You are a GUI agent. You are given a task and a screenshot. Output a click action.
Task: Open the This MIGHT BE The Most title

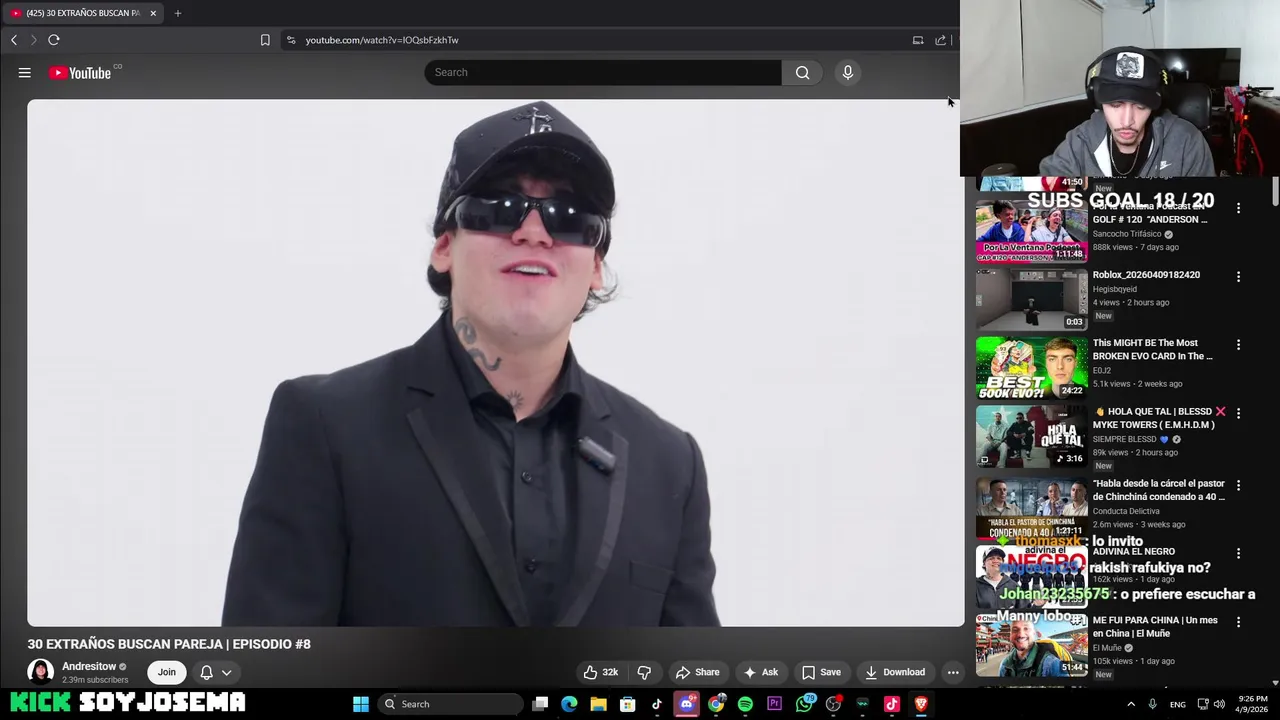(1152, 349)
